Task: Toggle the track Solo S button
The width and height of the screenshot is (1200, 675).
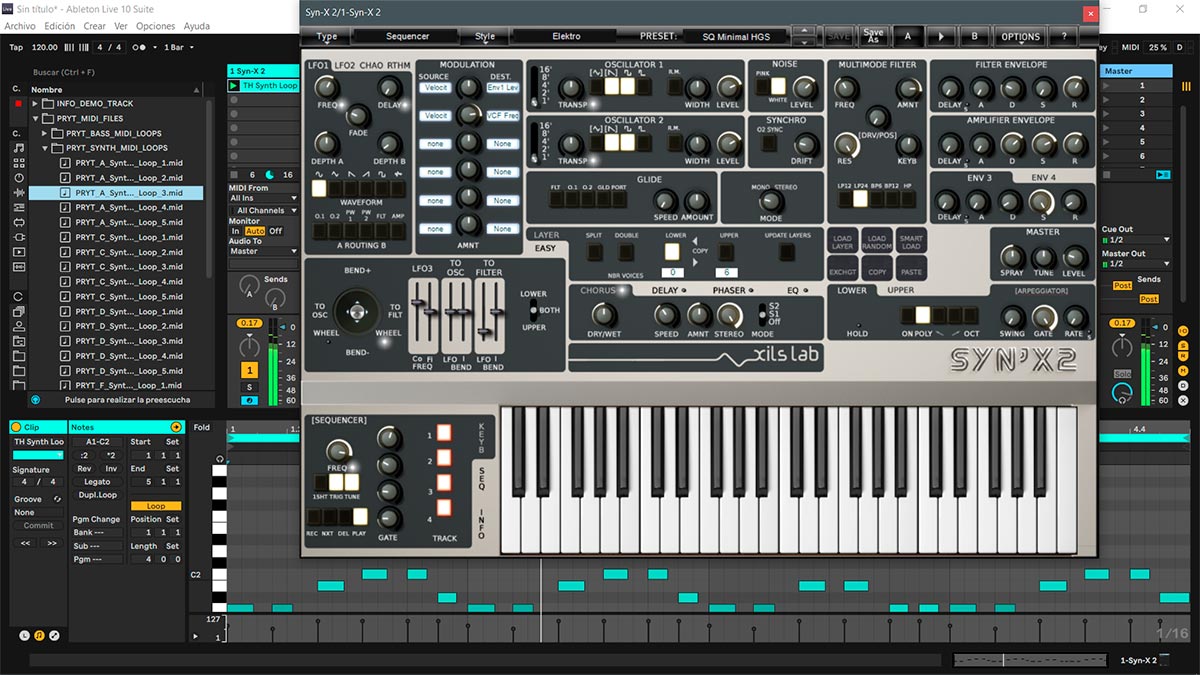Action: 249,387
